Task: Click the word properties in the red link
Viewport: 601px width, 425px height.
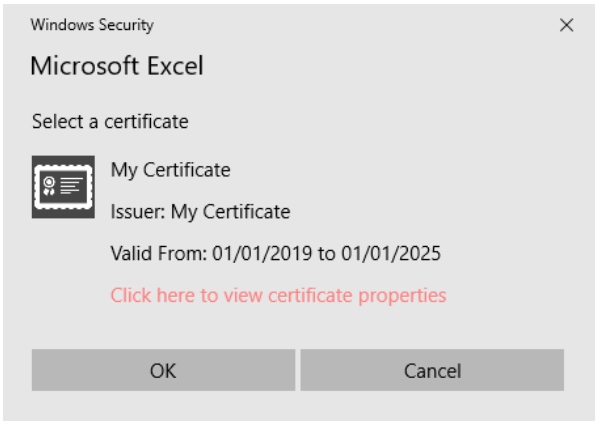Action: tap(402, 296)
